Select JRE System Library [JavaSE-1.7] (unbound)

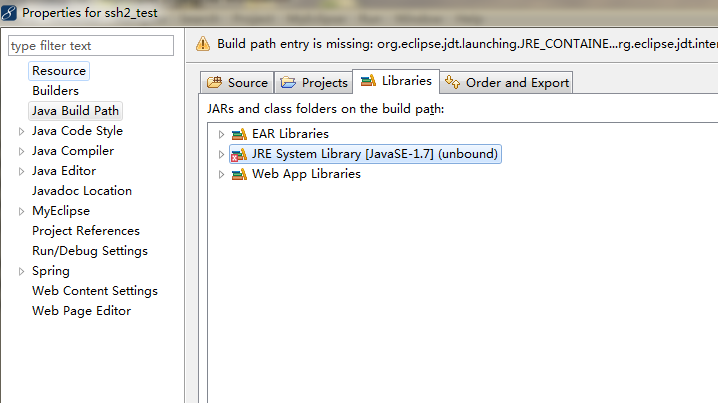365,154
